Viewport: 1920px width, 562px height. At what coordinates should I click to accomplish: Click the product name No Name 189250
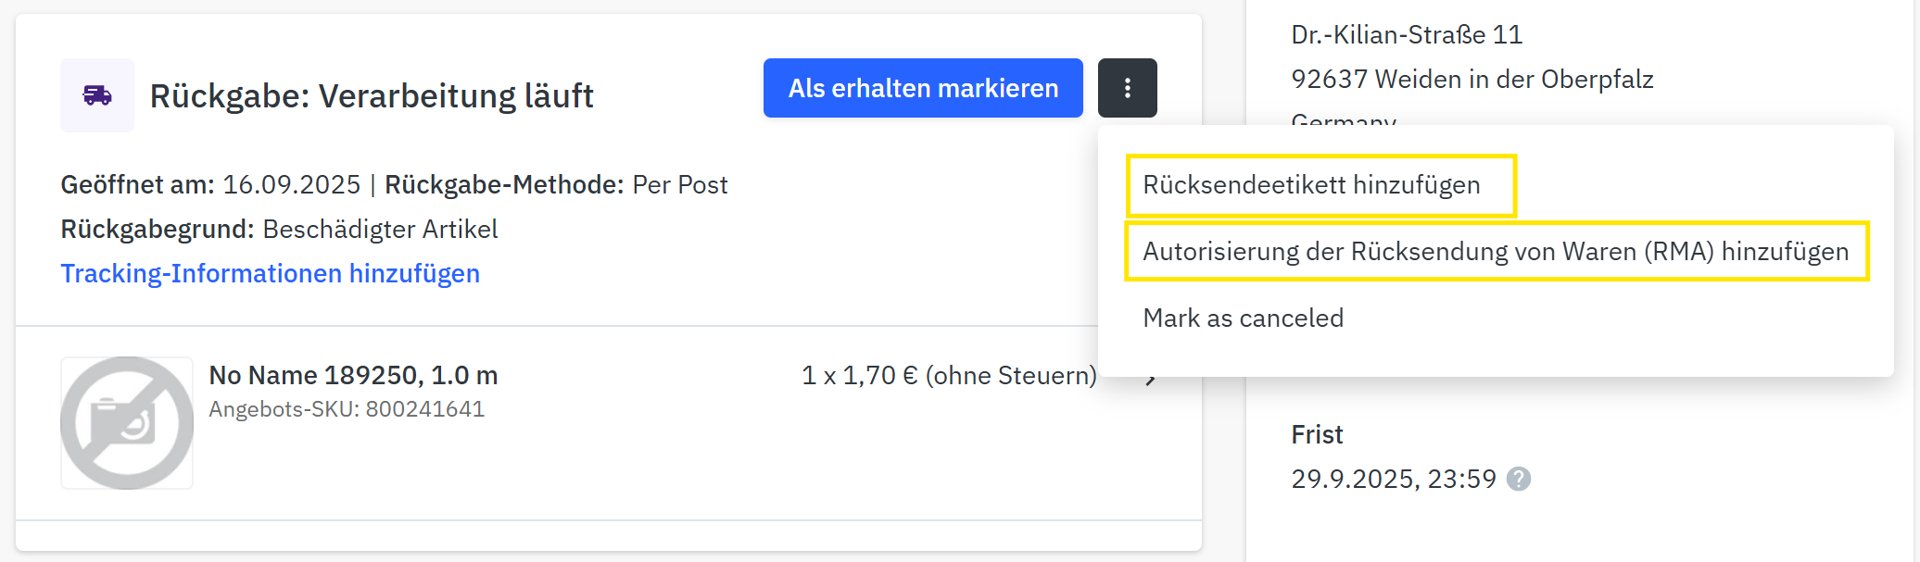click(x=353, y=375)
